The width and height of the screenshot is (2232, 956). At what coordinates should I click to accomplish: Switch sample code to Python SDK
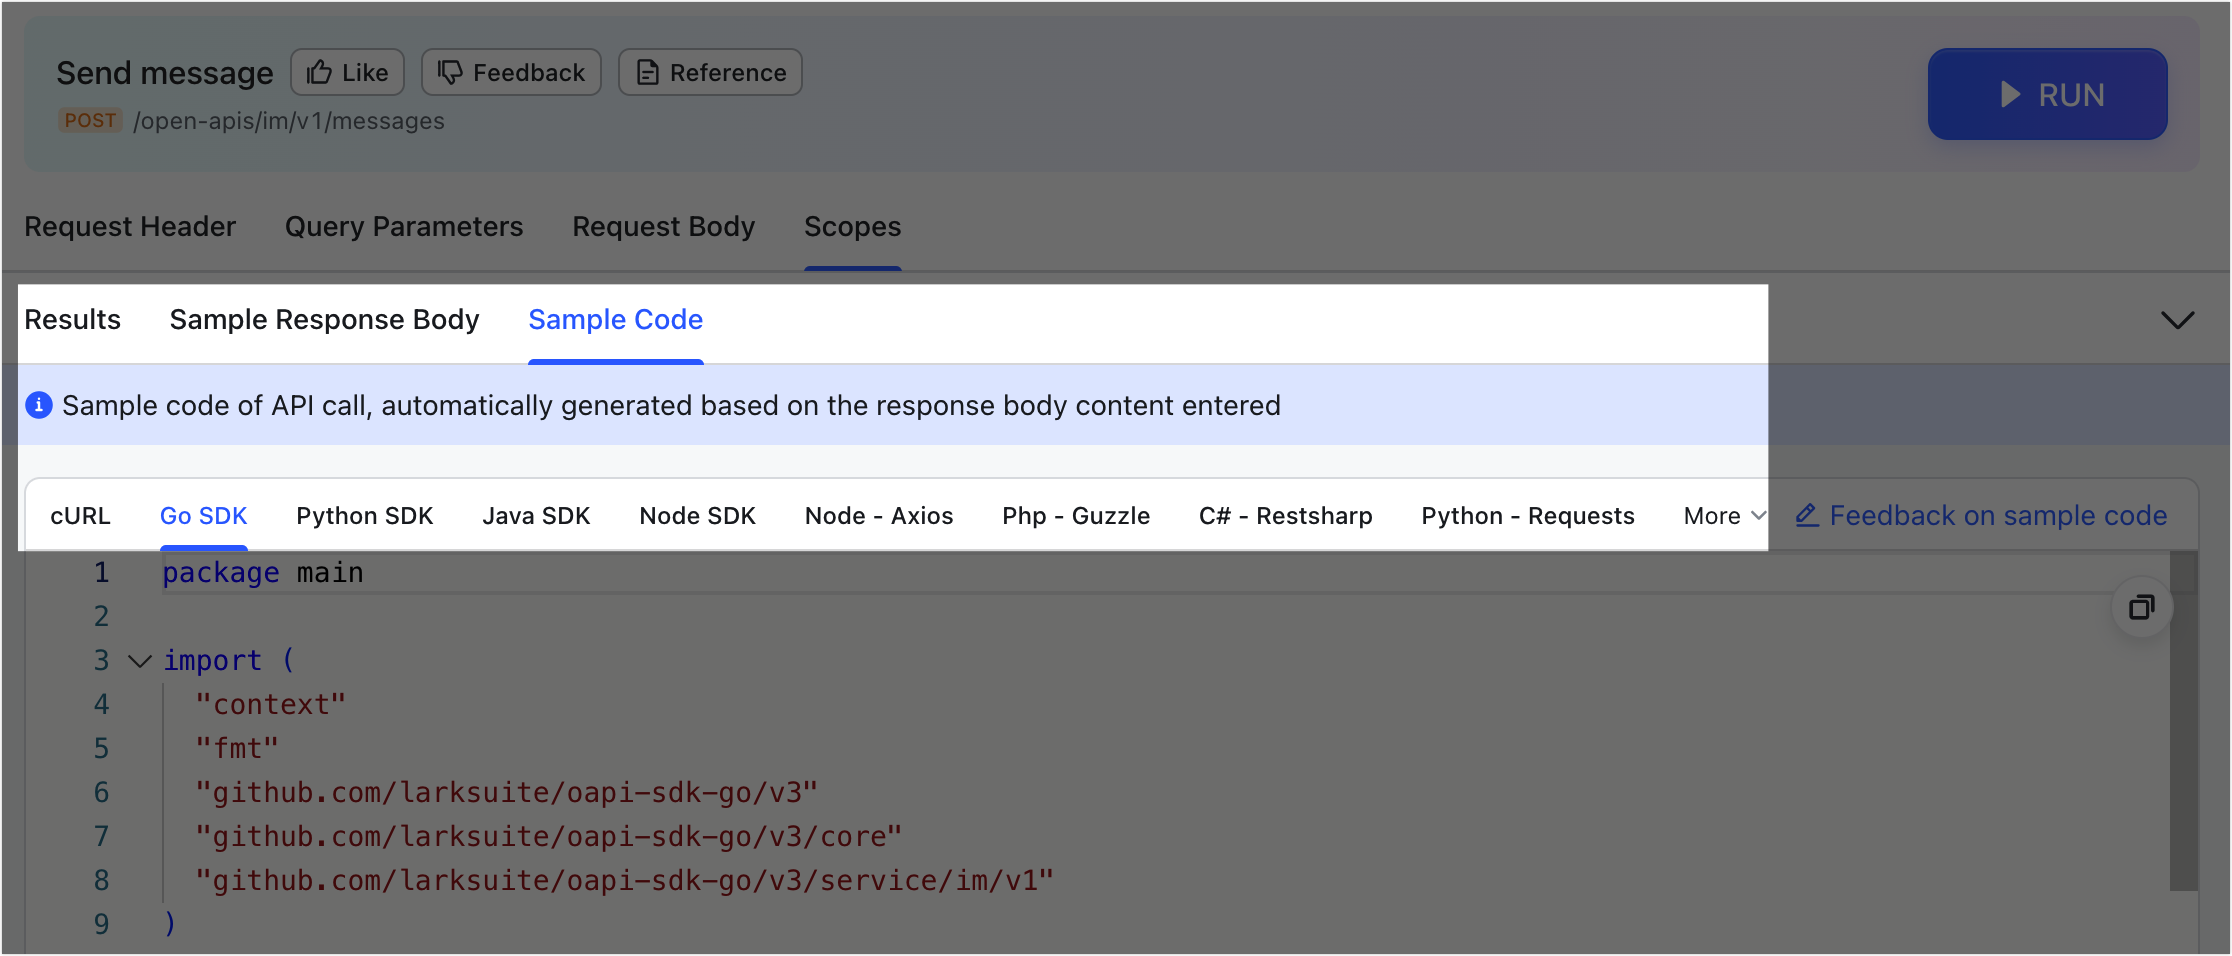tap(364, 516)
